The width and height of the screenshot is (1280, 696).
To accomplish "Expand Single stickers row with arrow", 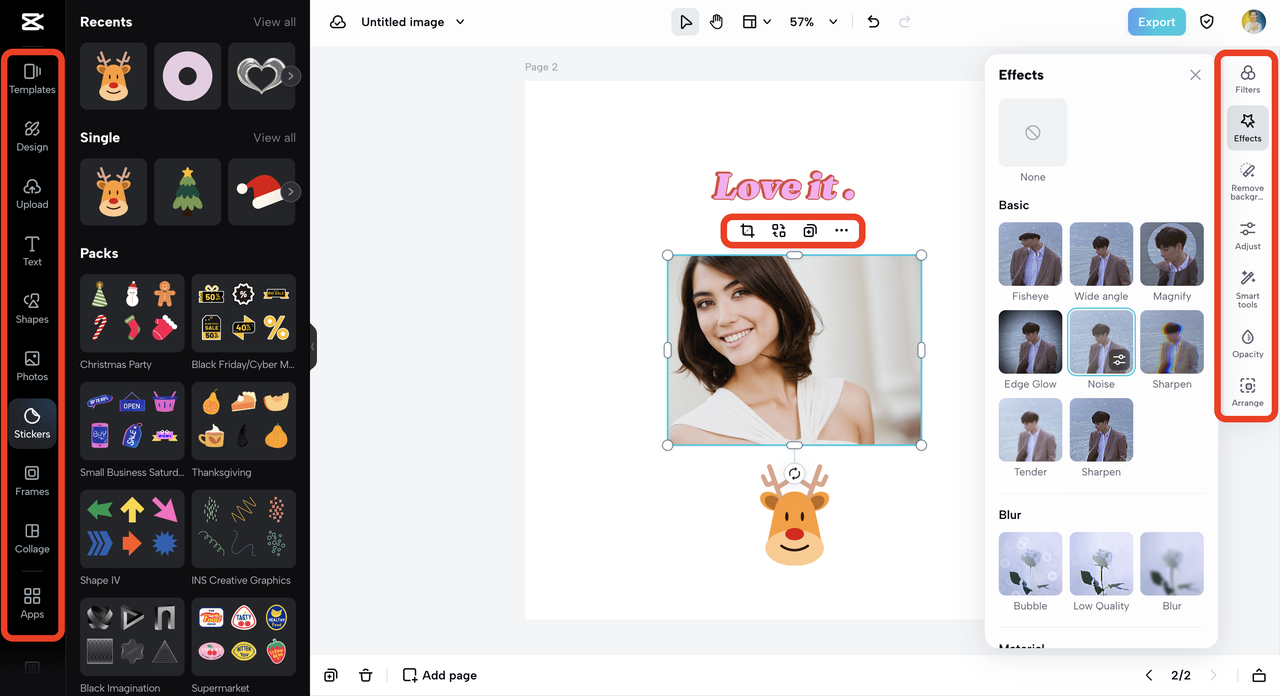I will (291, 192).
